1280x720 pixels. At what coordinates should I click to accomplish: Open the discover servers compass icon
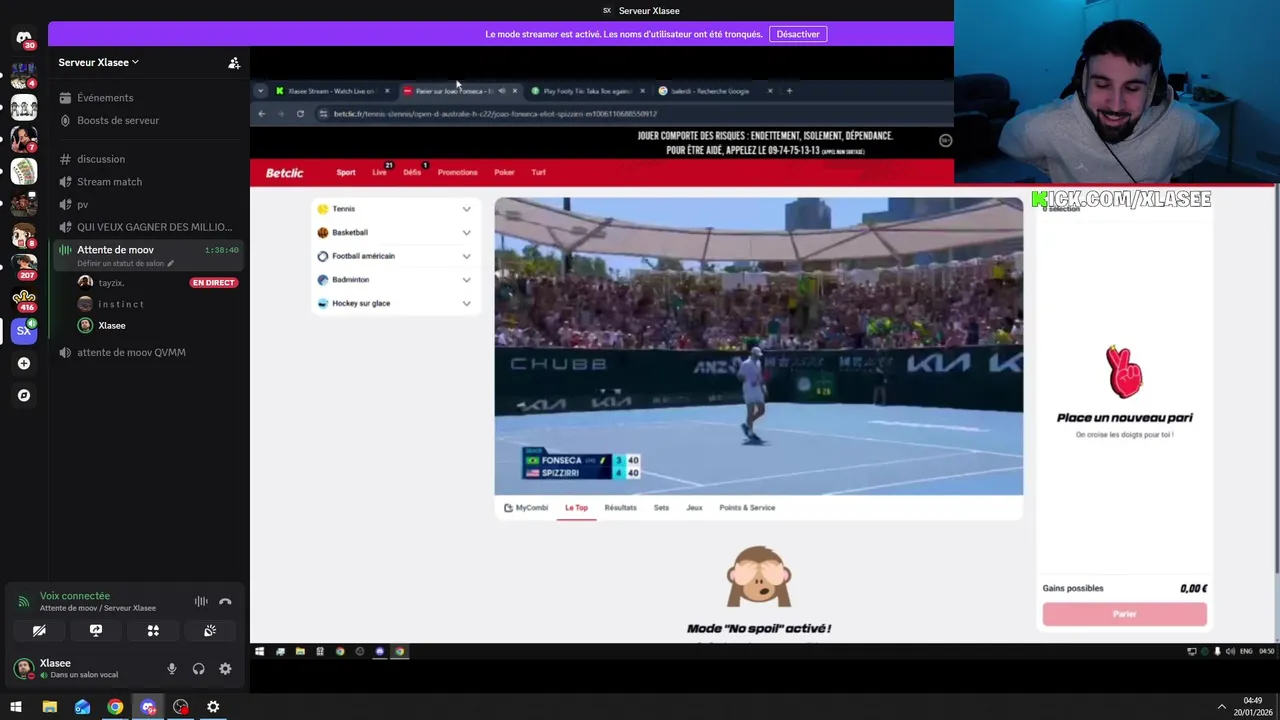pyautogui.click(x=24, y=395)
